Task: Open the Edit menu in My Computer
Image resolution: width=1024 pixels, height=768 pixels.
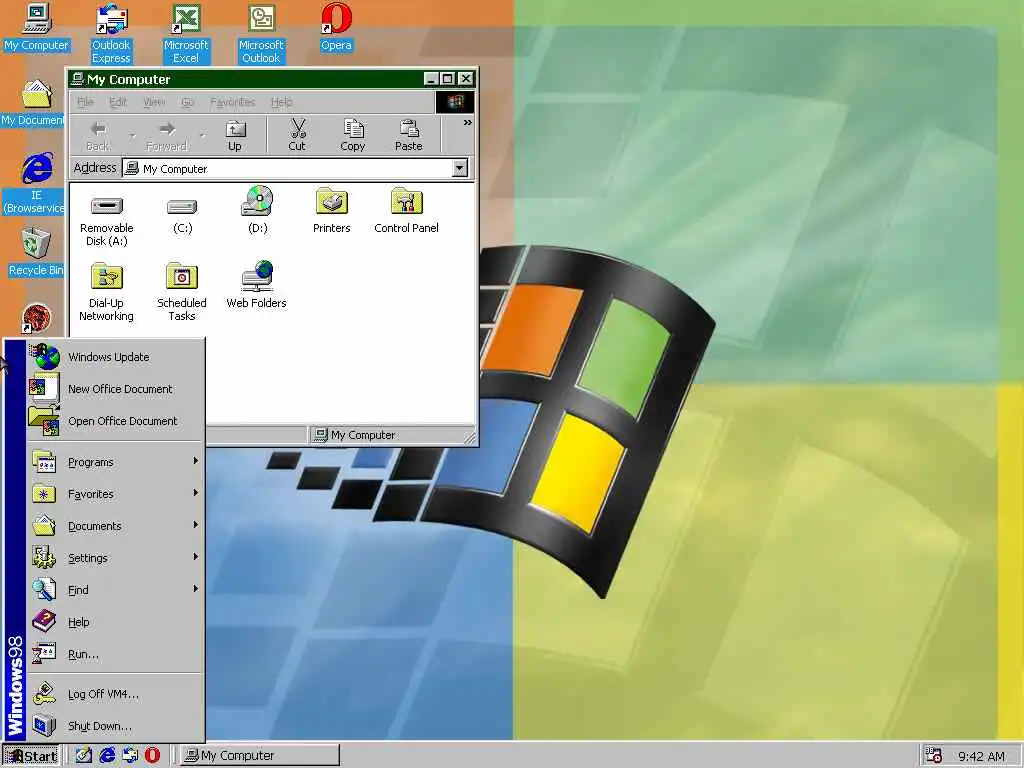Action: pyautogui.click(x=118, y=102)
